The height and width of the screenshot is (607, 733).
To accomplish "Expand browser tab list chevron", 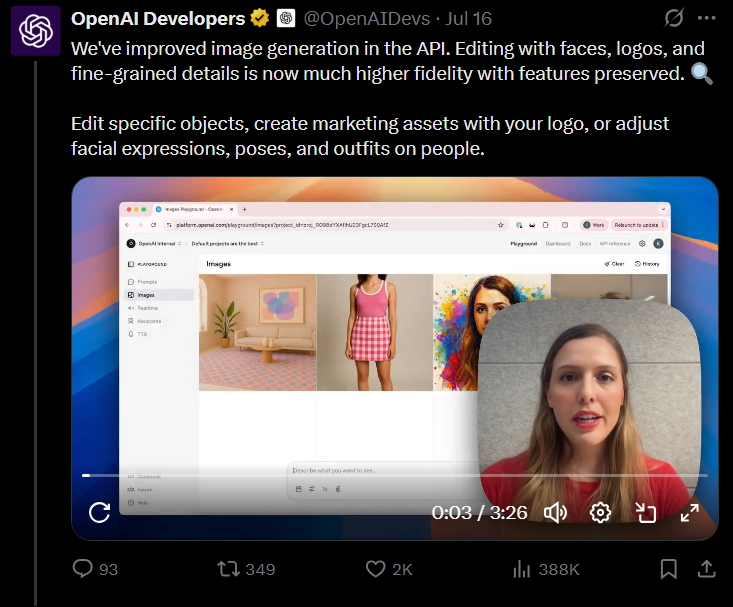I will pos(663,209).
